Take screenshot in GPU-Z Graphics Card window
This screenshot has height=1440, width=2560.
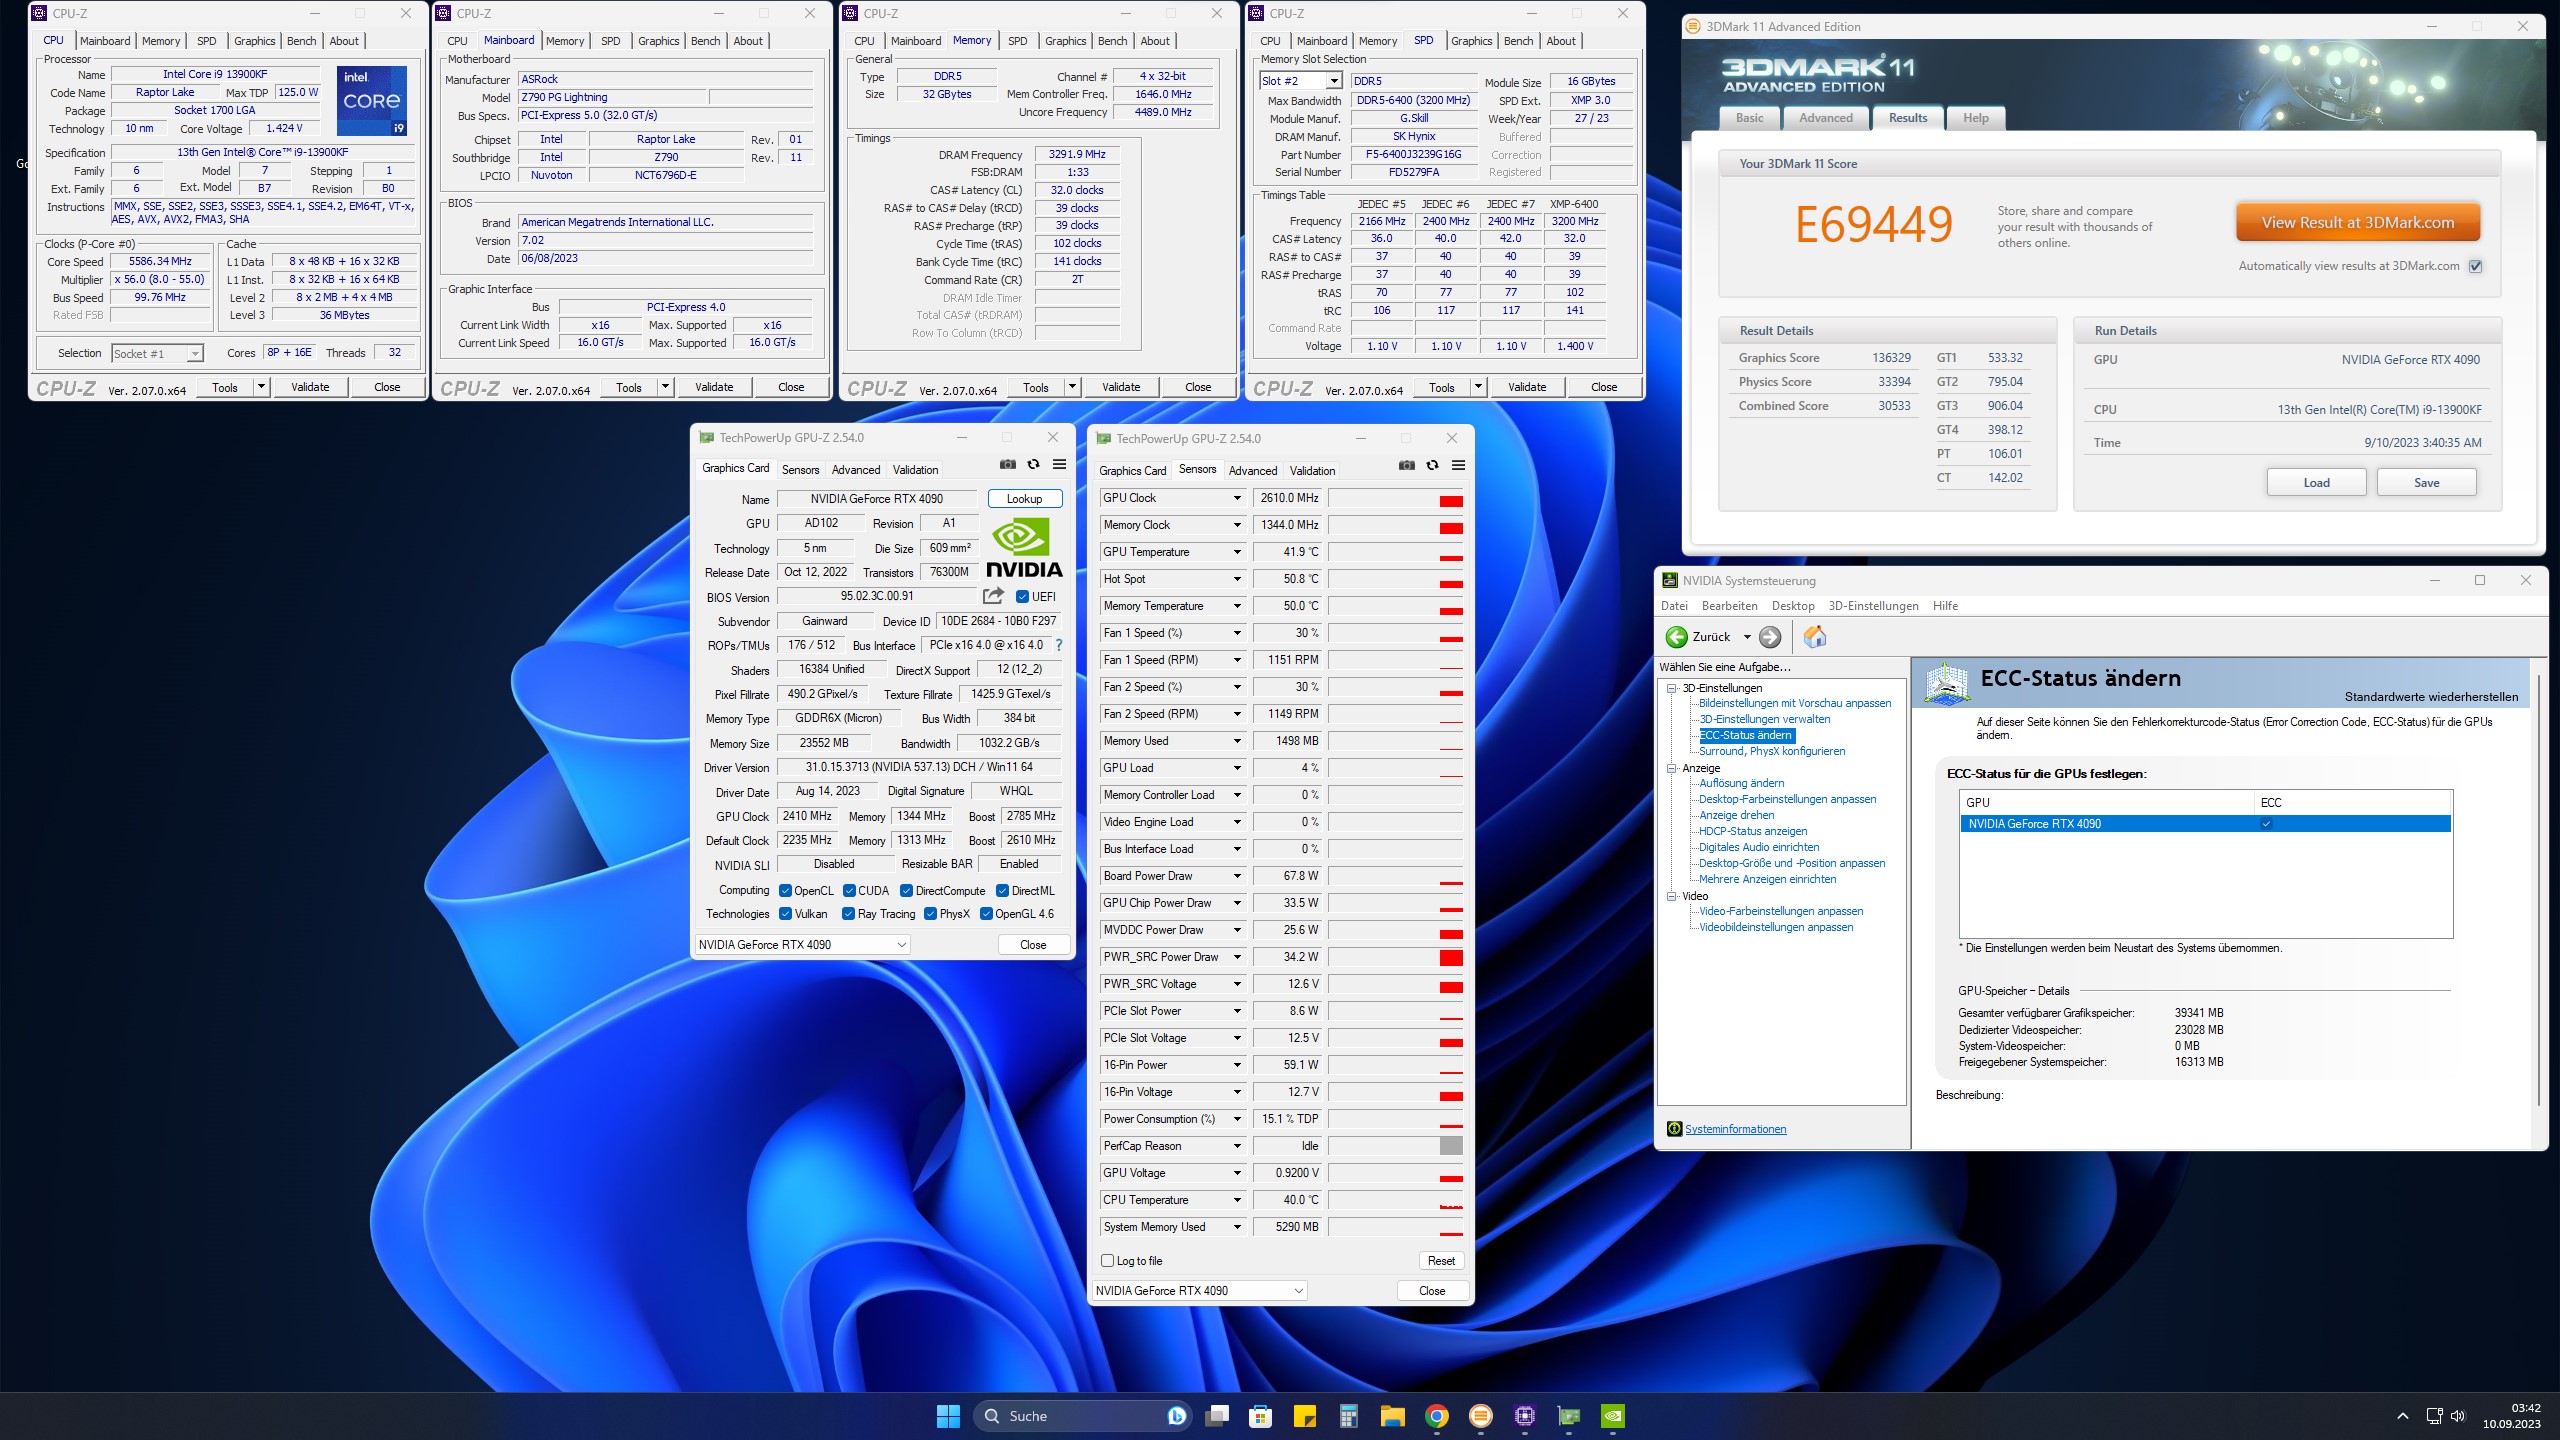point(1008,465)
